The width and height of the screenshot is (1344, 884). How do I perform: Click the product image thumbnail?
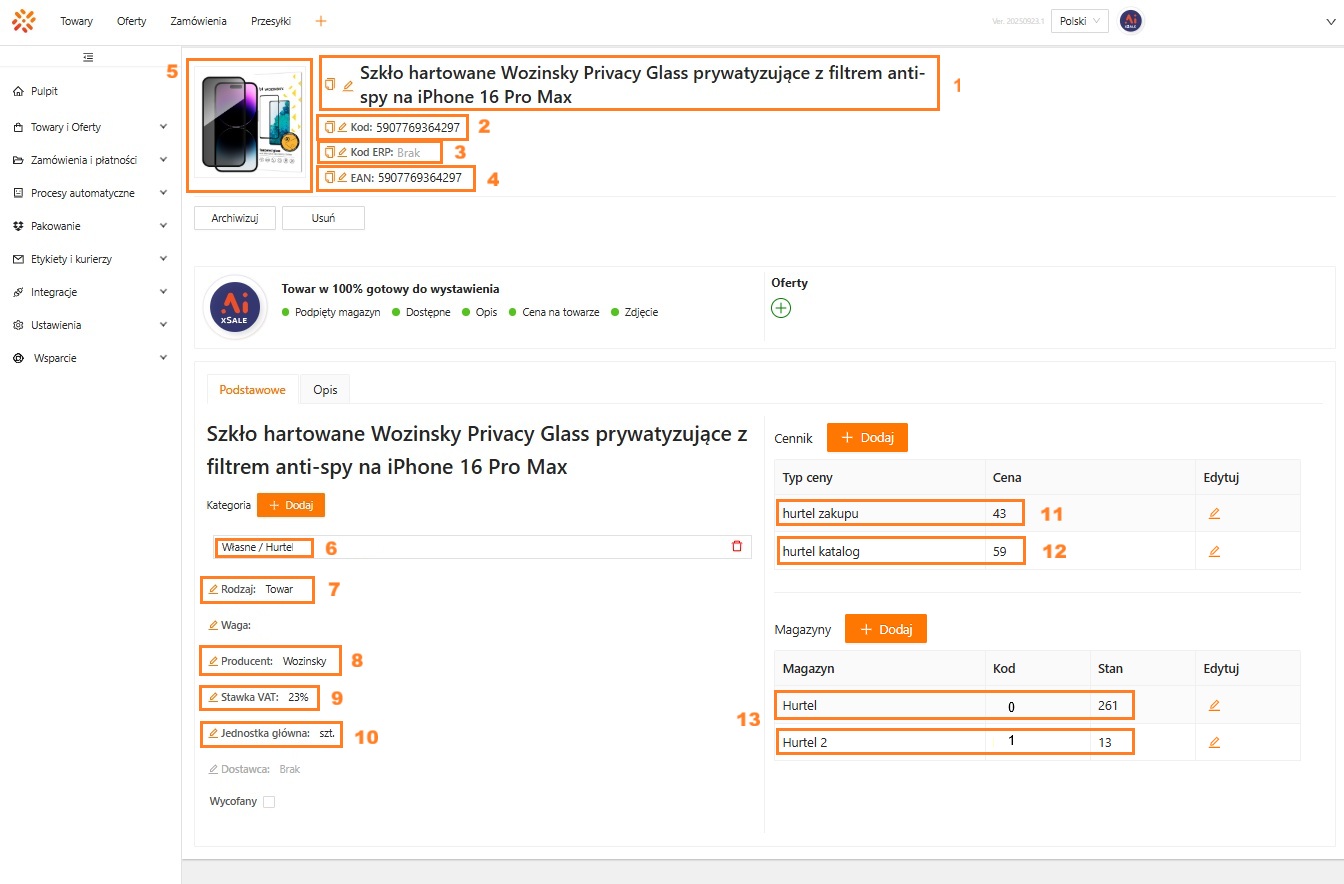pyautogui.click(x=253, y=124)
